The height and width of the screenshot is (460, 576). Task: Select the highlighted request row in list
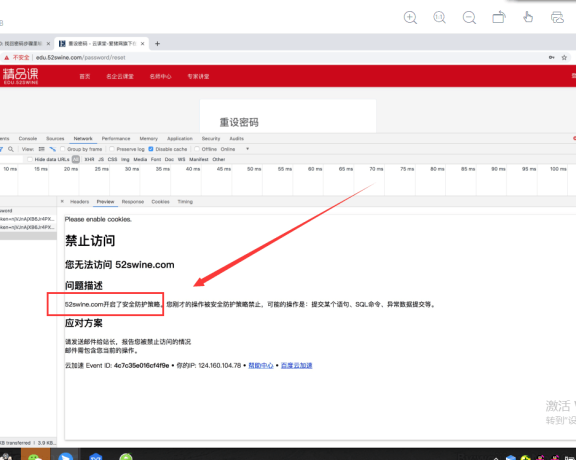[x=28, y=236]
